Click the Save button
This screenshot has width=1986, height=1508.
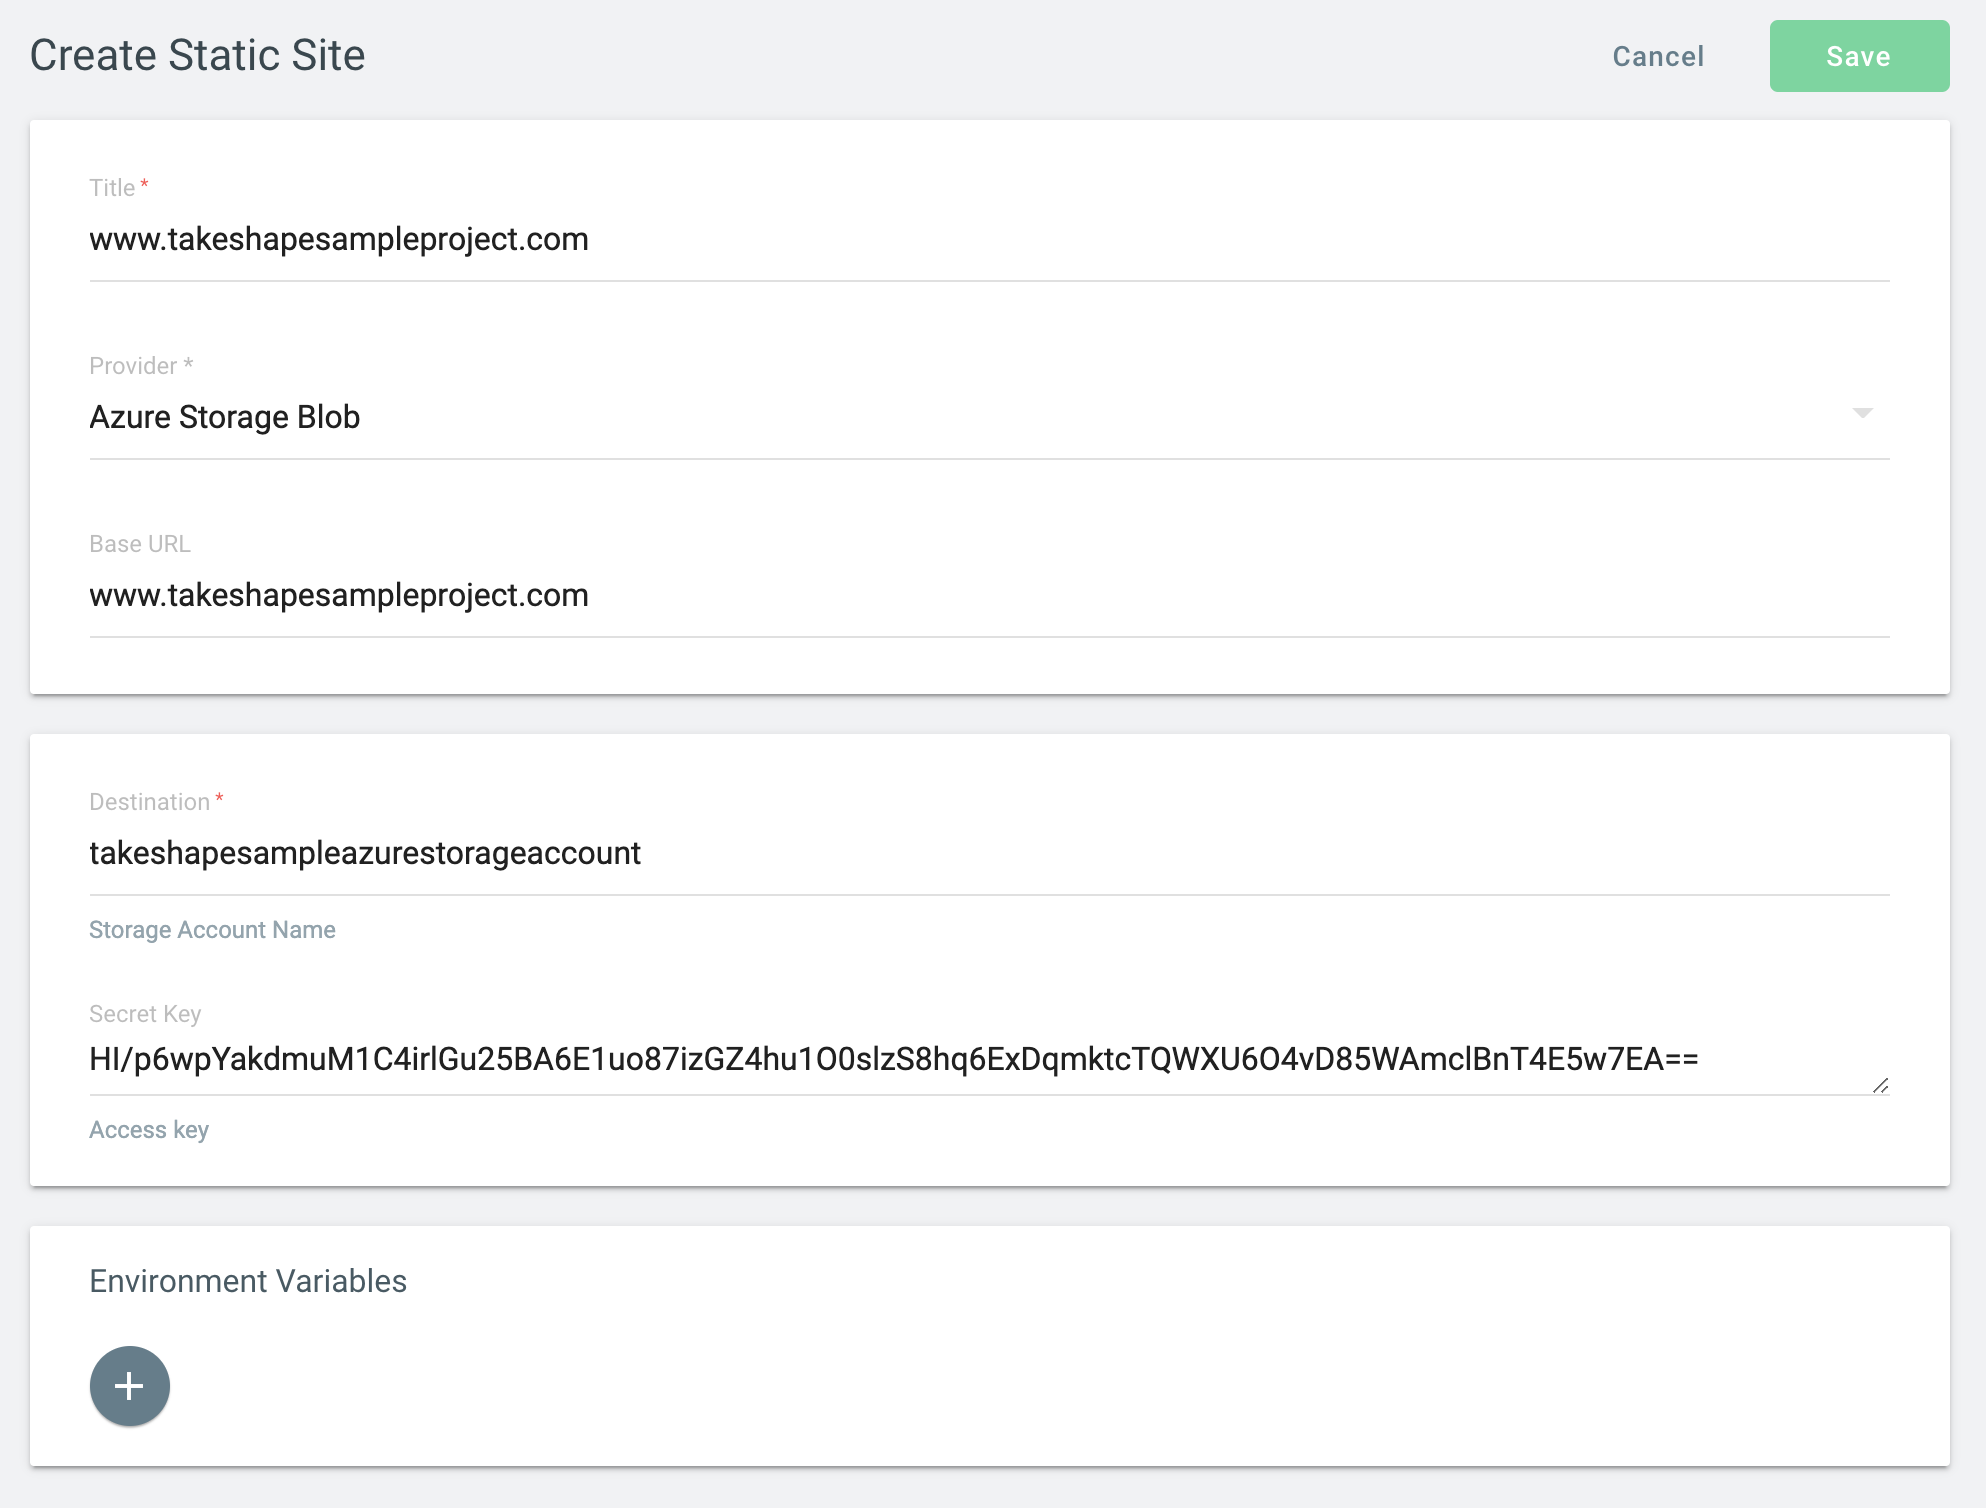tap(1859, 56)
